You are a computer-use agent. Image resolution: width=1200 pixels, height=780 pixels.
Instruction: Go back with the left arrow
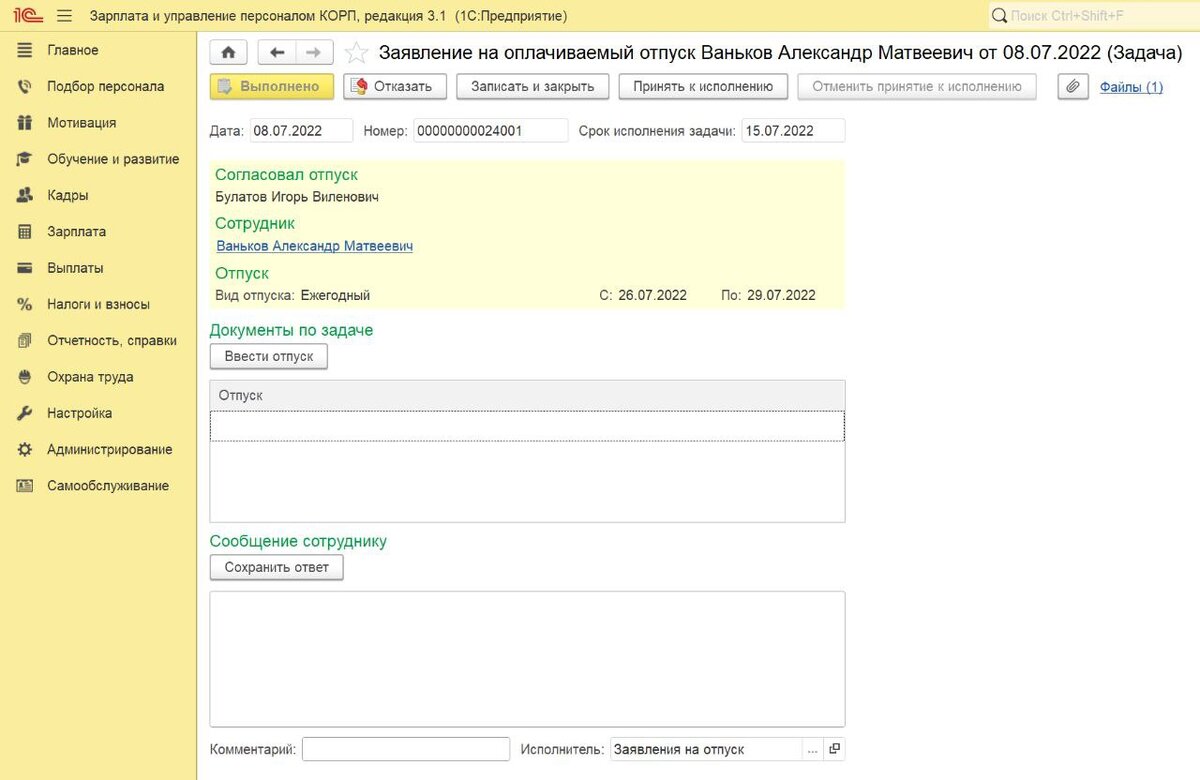coord(277,52)
